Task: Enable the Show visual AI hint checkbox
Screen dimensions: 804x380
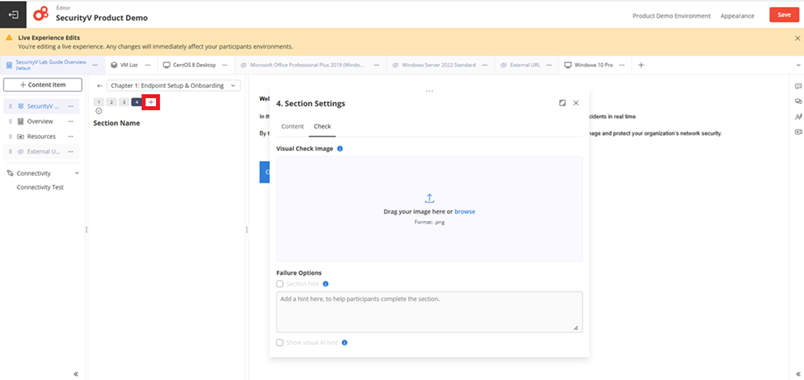Action: (280, 343)
